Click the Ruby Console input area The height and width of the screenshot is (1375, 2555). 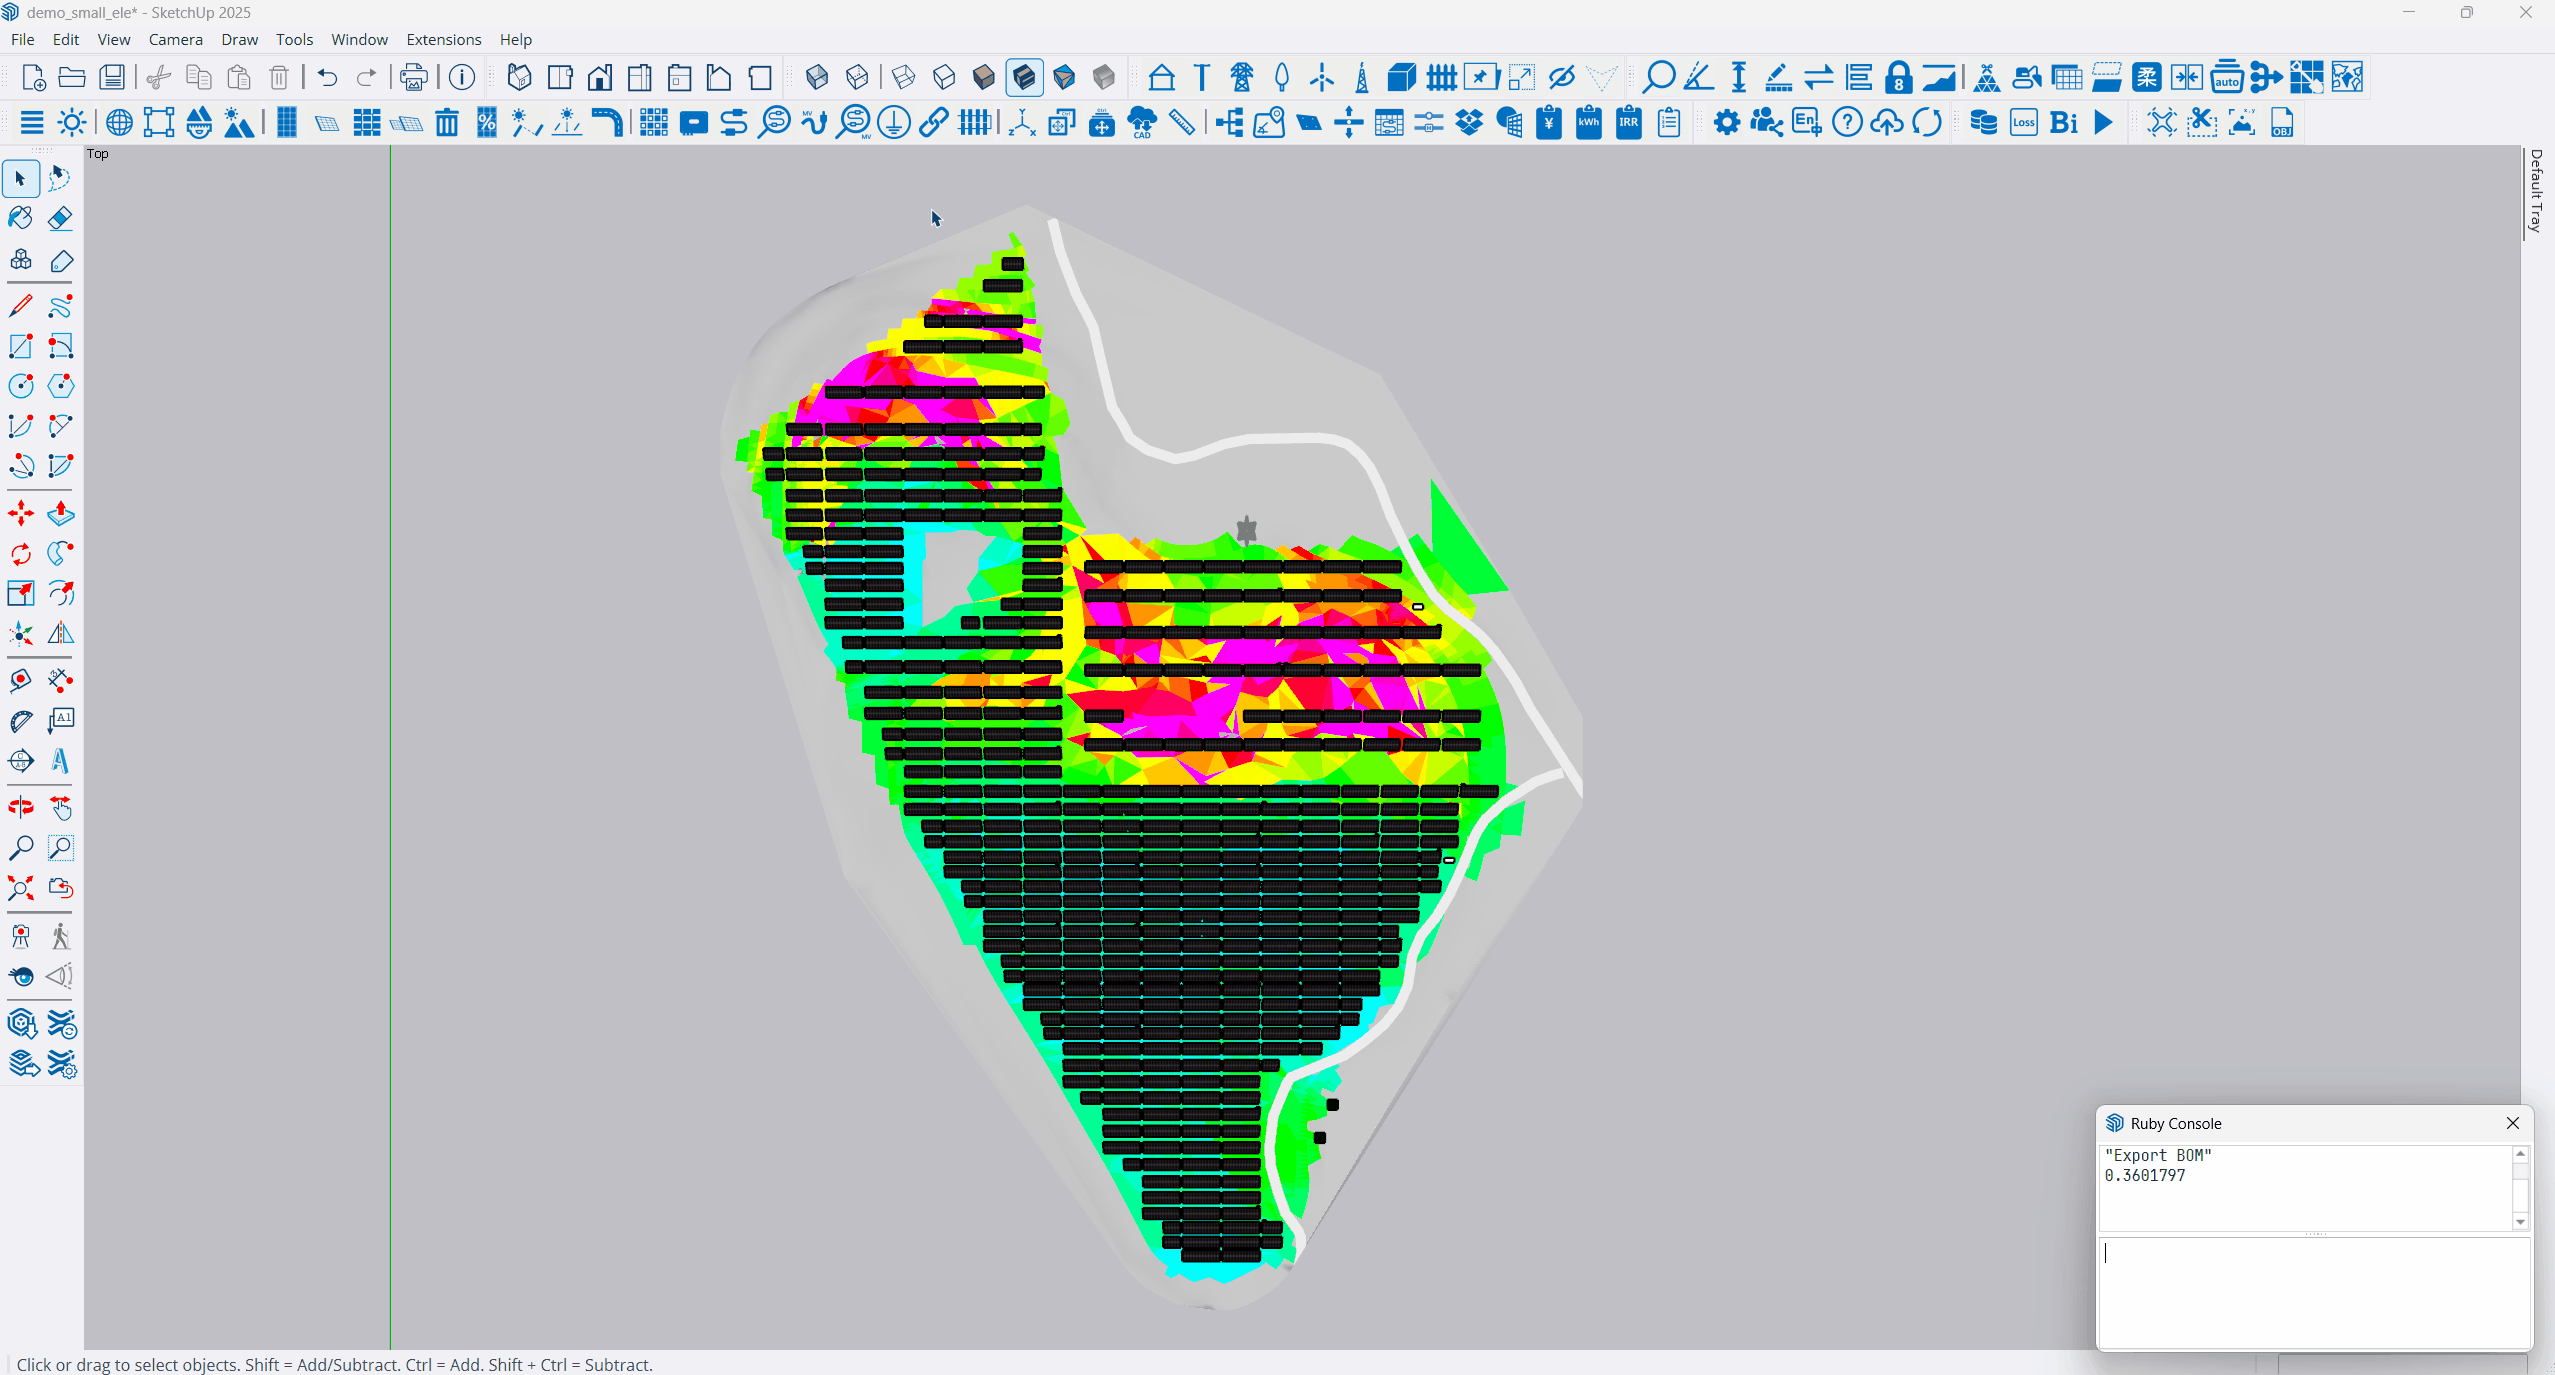[x=2314, y=1292]
